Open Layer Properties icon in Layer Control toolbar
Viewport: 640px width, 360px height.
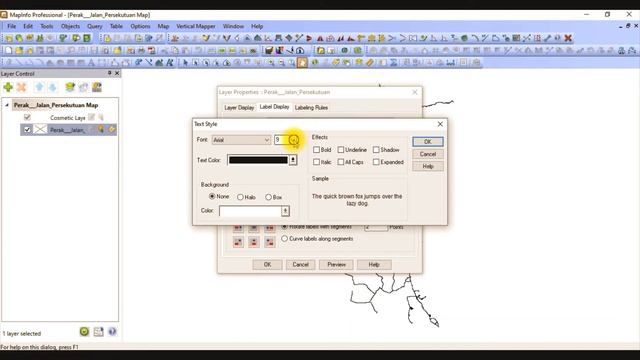coord(70,87)
